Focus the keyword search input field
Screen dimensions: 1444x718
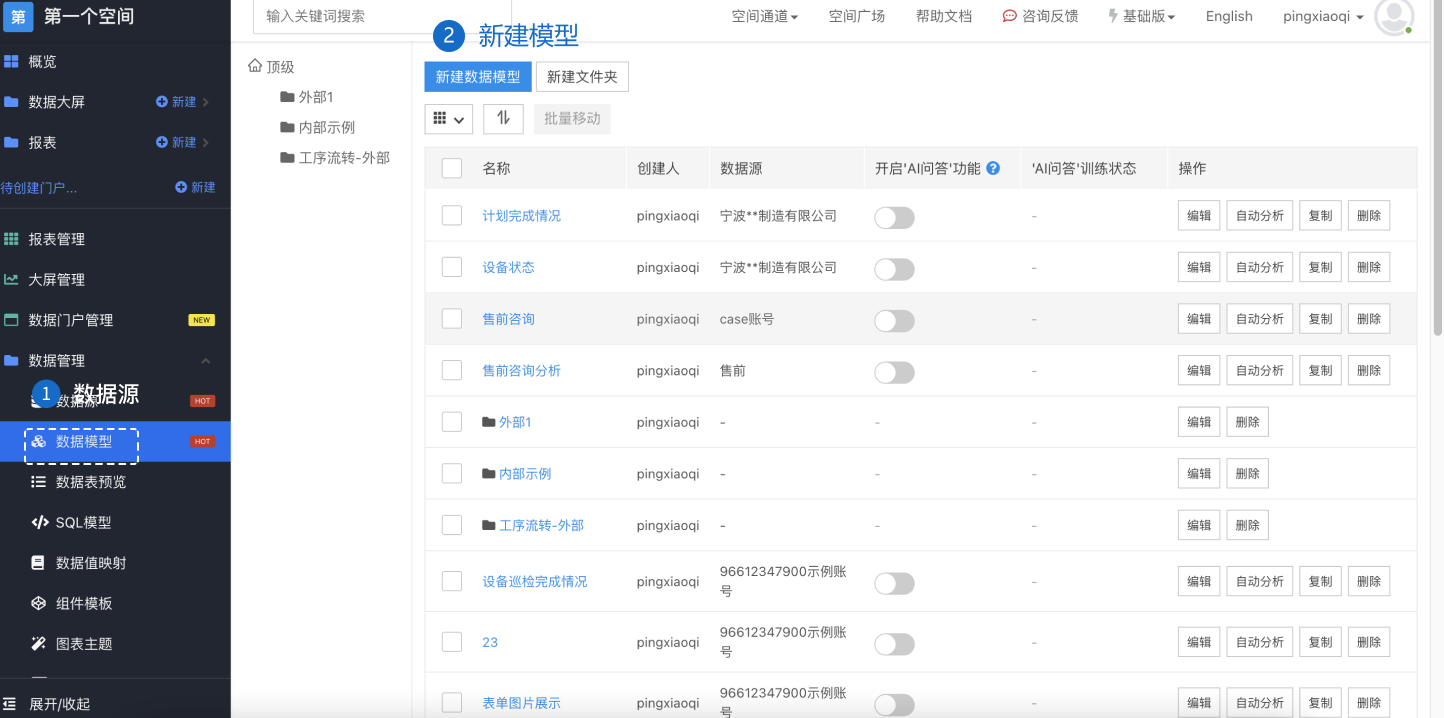(383, 16)
